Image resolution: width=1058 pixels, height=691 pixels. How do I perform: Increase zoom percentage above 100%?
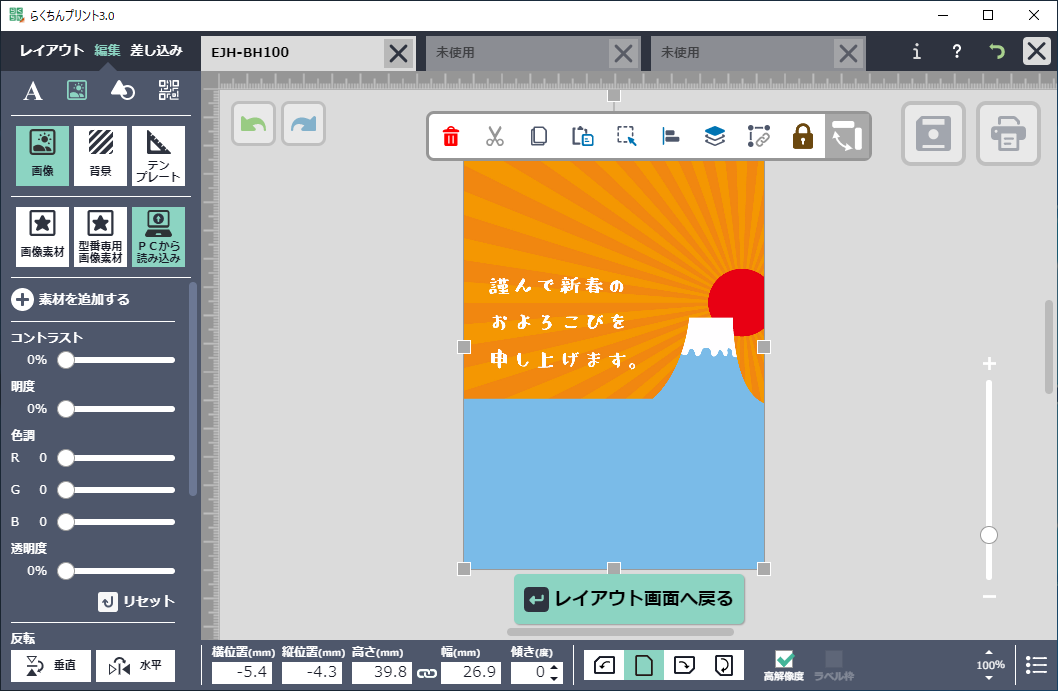pyautogui.click(x=989, y=653)
